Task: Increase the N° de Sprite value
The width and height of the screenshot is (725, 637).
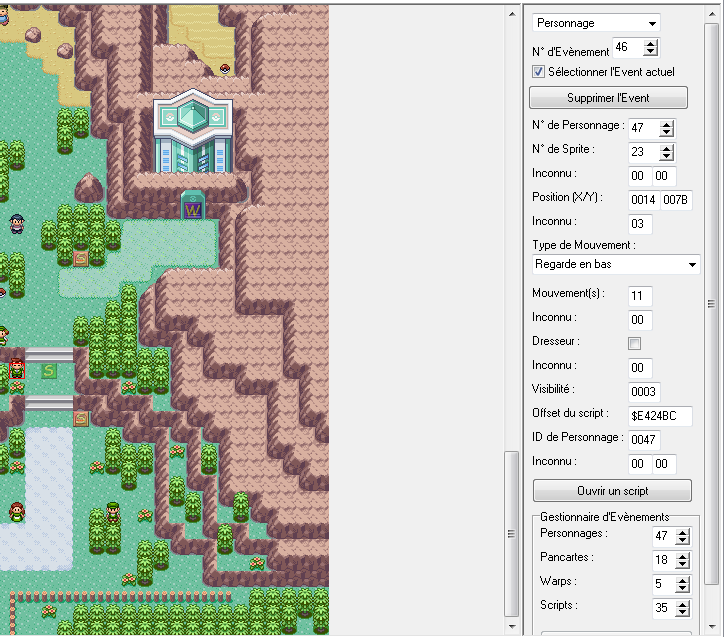Action: (666, 148)
